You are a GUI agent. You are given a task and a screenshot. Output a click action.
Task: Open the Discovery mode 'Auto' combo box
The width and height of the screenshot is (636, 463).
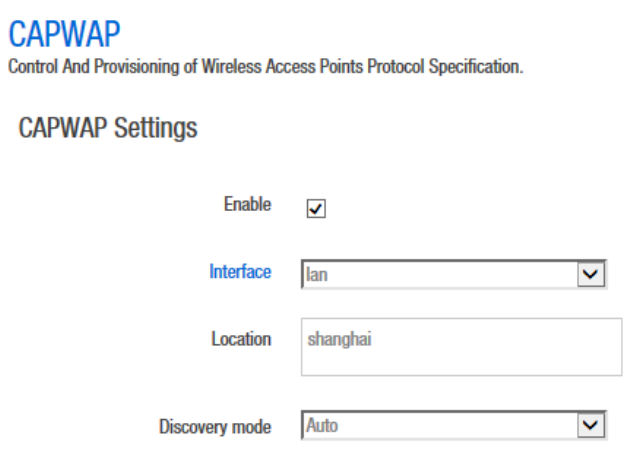click(x=440, y=426)
